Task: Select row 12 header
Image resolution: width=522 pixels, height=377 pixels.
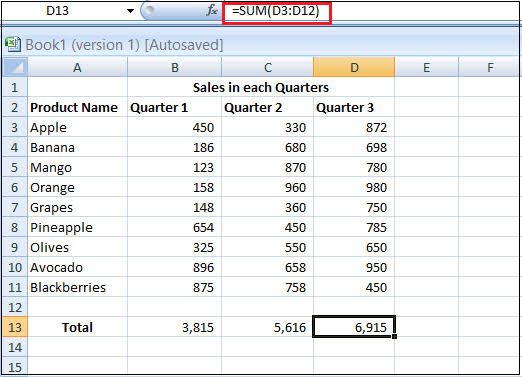Action: click(15, 307)
